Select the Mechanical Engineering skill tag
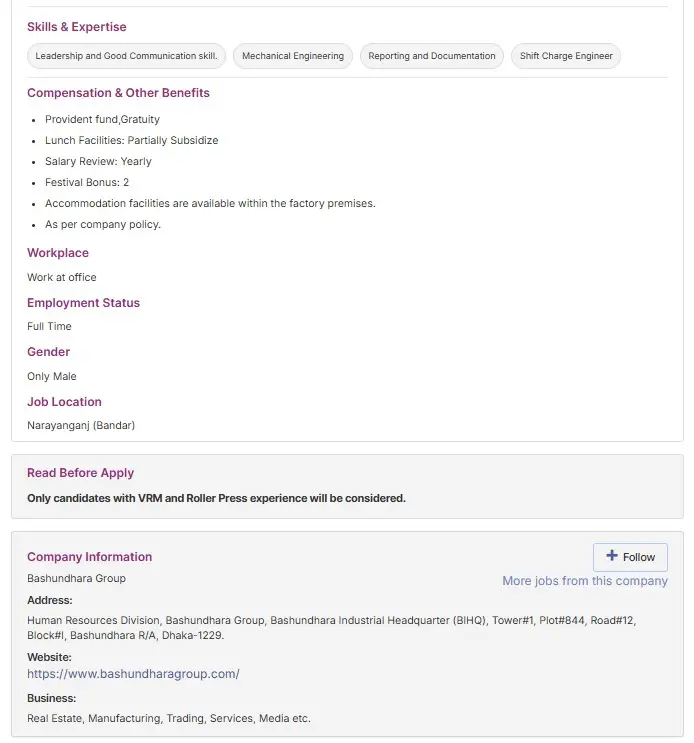The image size is (694, 743). coord(293,56)
